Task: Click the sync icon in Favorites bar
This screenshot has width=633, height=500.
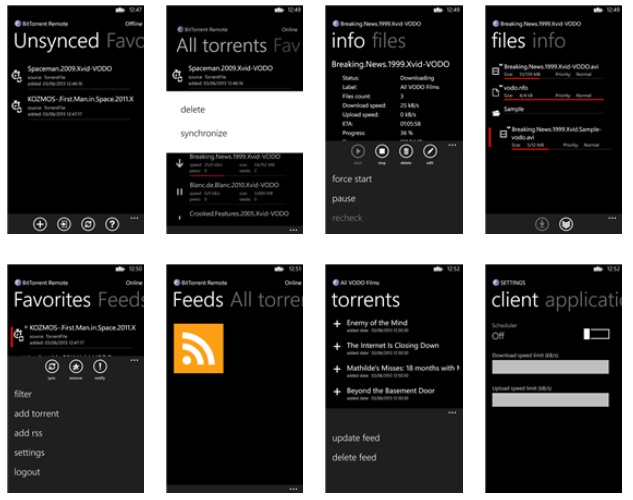Action: (52, 368)
